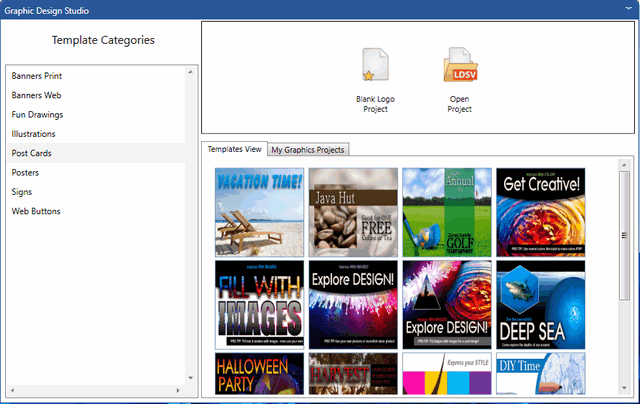640x404 pixels.
Task: Open the Illustrations category
Action: (33, 134)
